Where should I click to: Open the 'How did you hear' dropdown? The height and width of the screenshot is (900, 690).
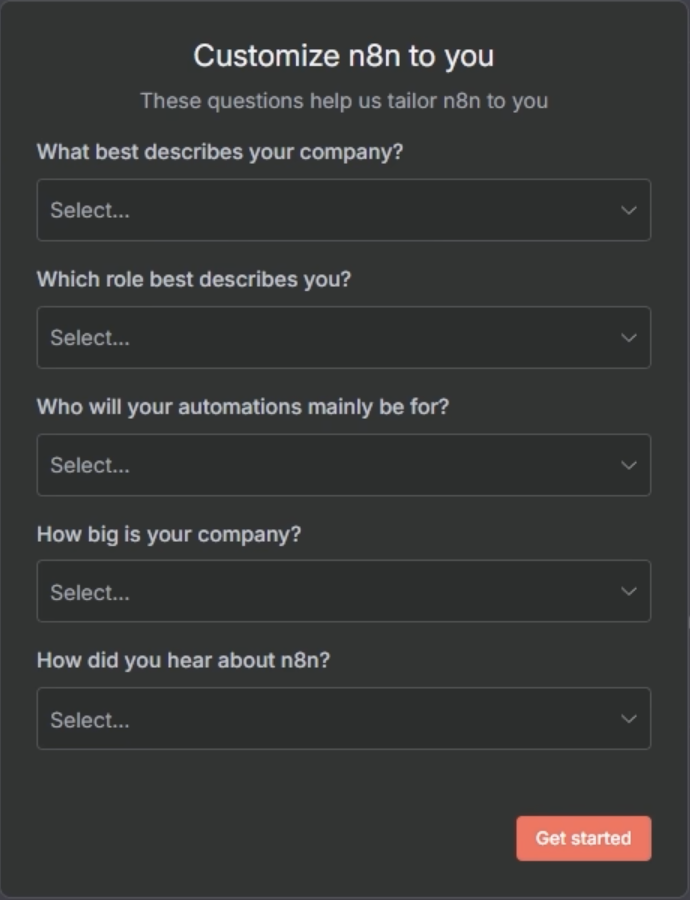point(343,719)
